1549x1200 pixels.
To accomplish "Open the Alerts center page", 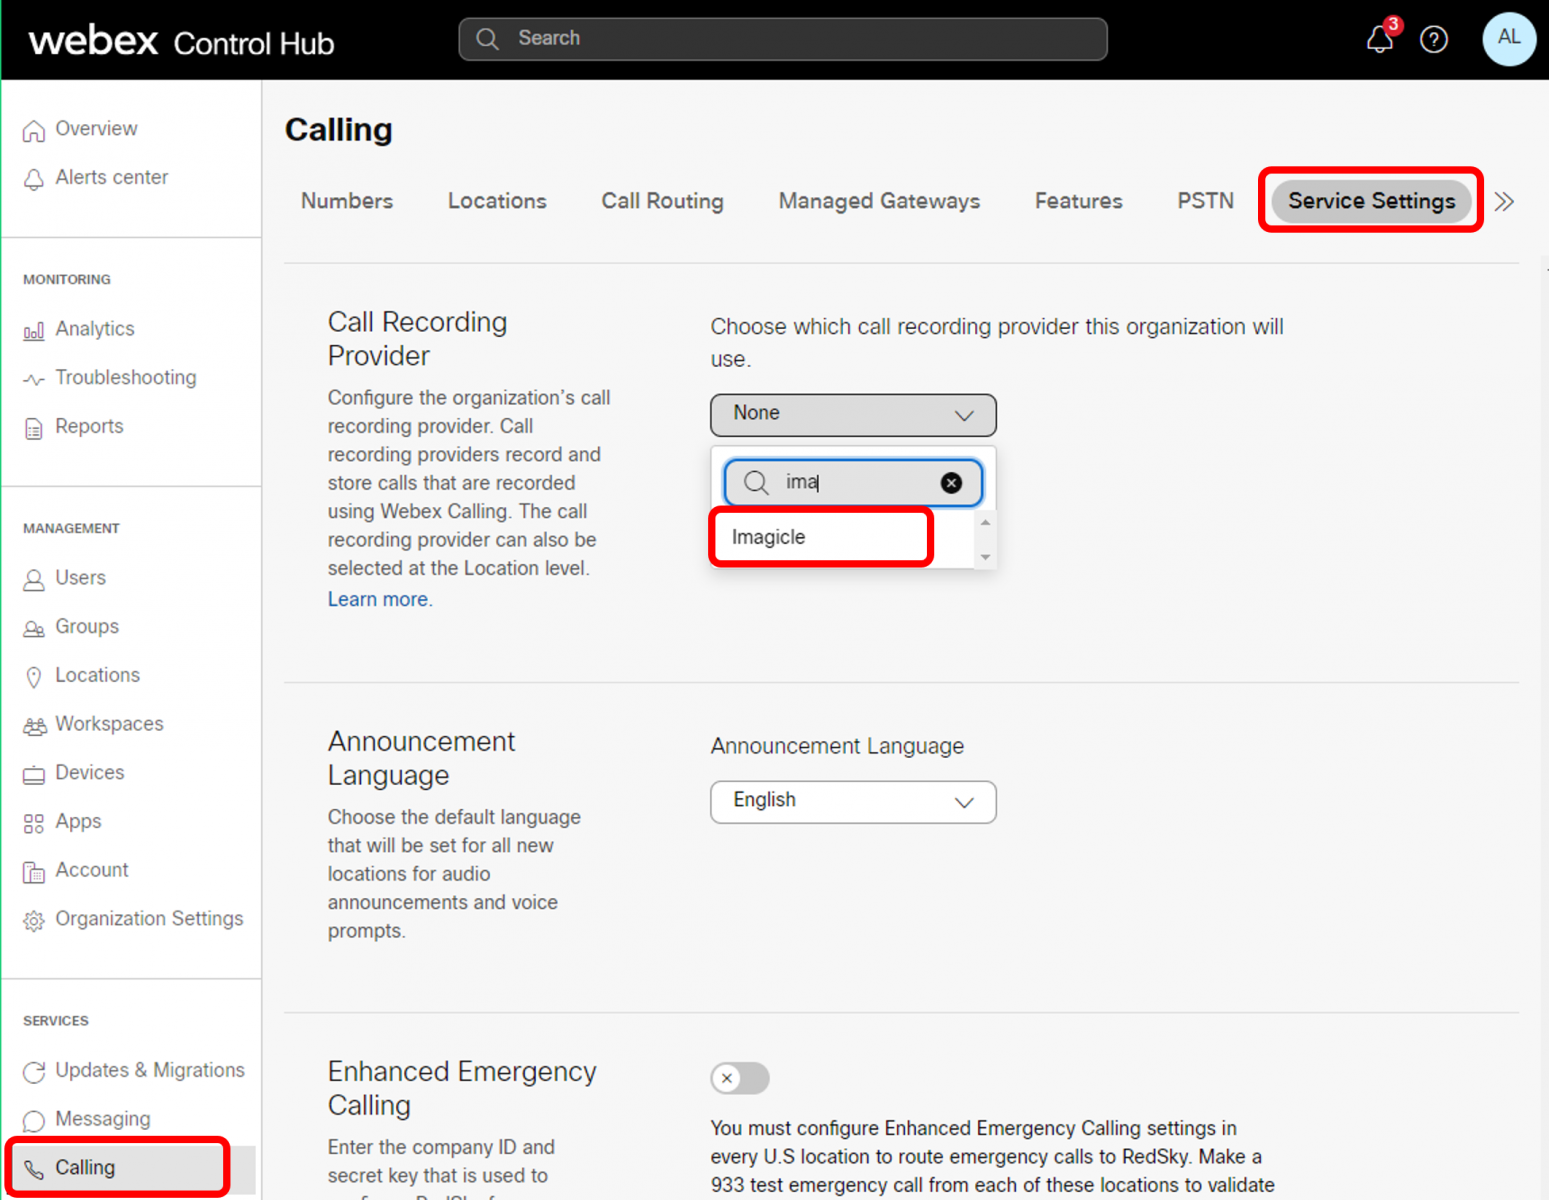I will coord(111,177).
